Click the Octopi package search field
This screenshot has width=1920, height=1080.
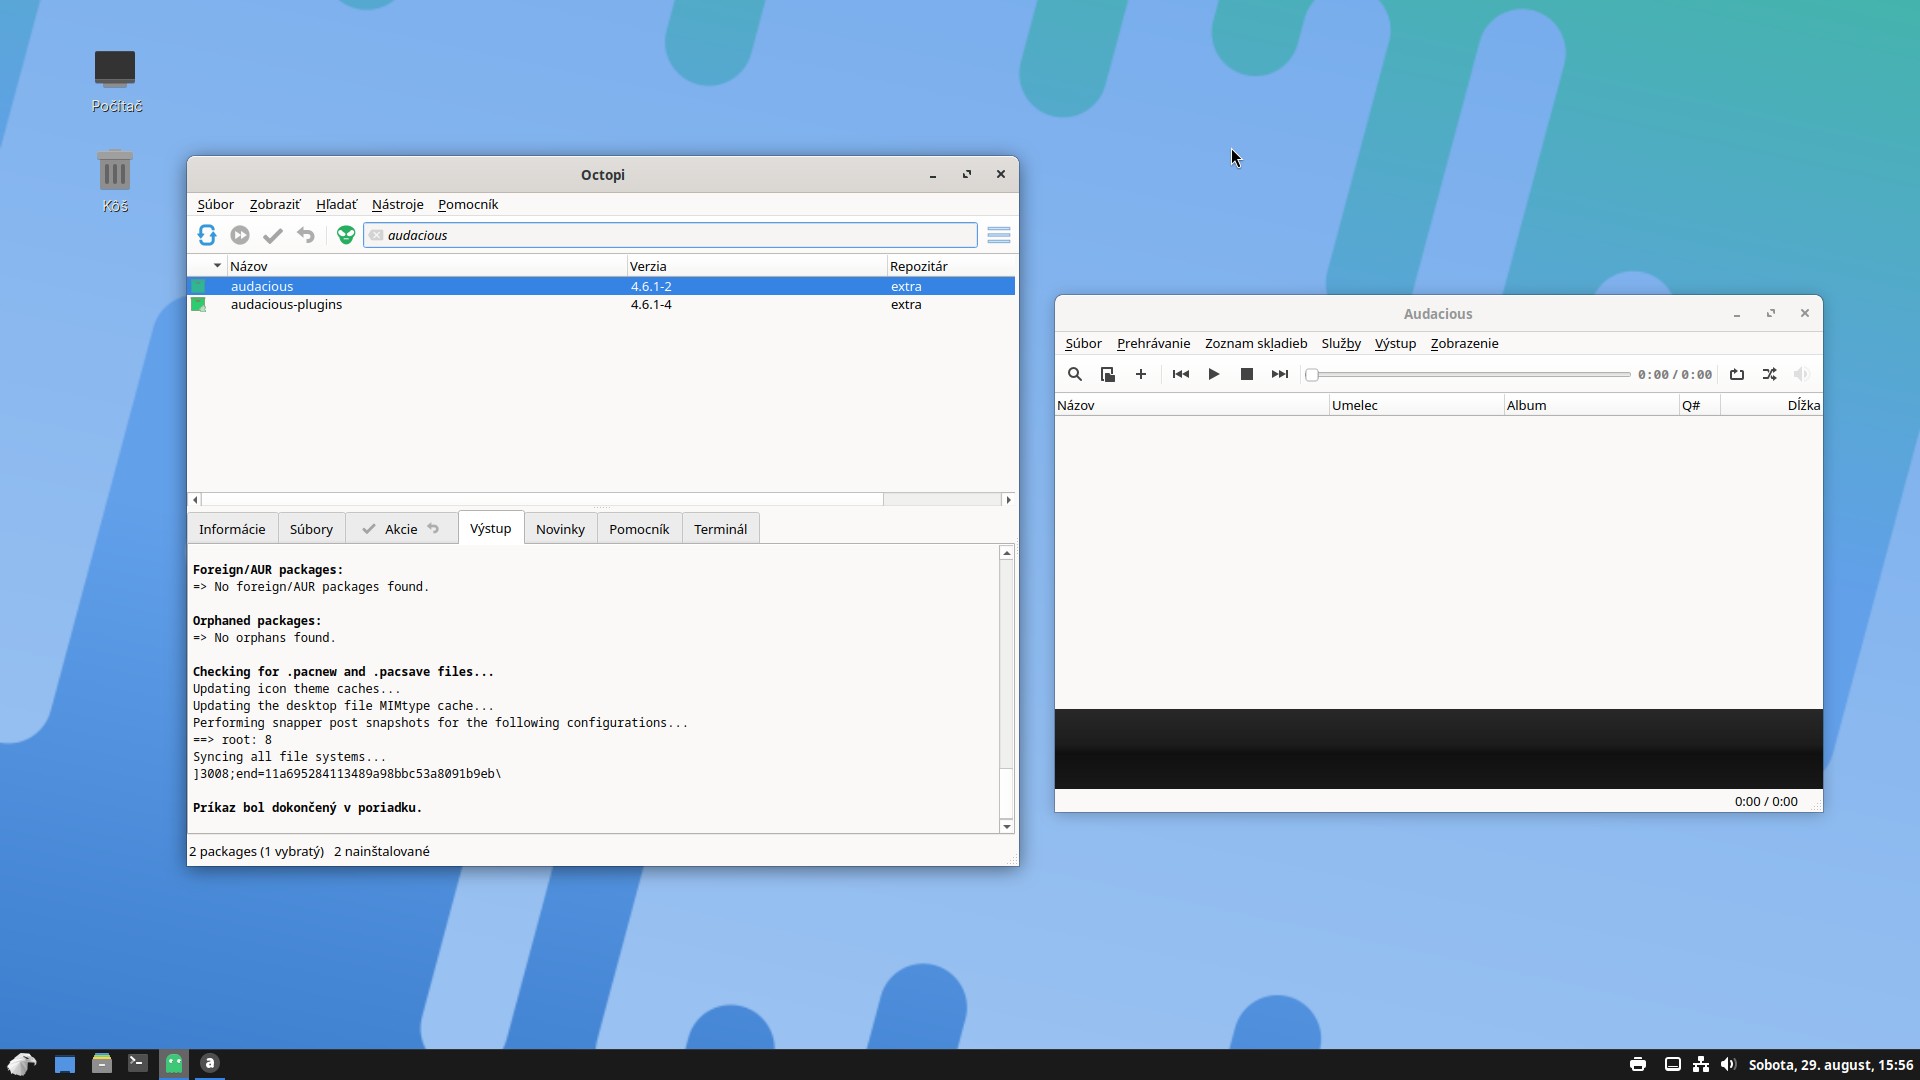pyautogui.click(x=670, y=235)
